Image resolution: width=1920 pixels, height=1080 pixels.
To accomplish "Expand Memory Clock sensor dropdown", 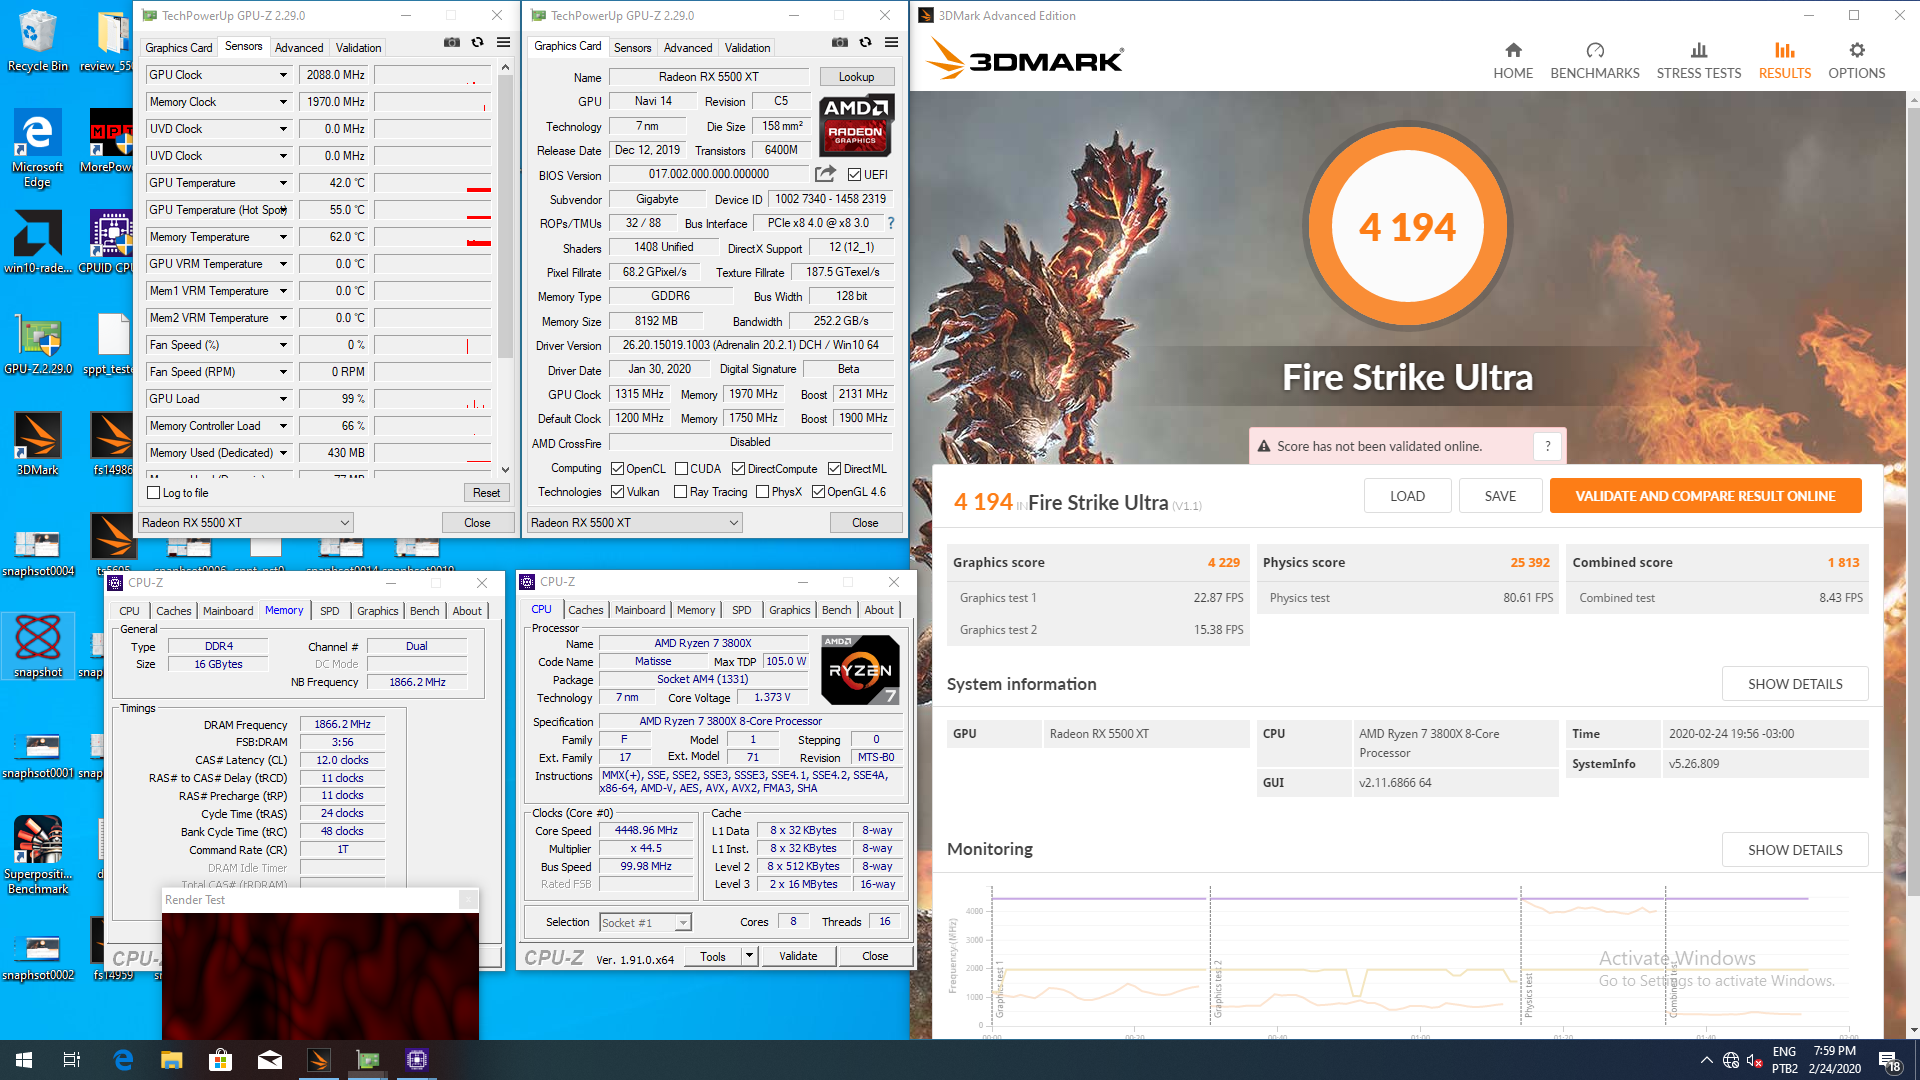I will 283,102.
